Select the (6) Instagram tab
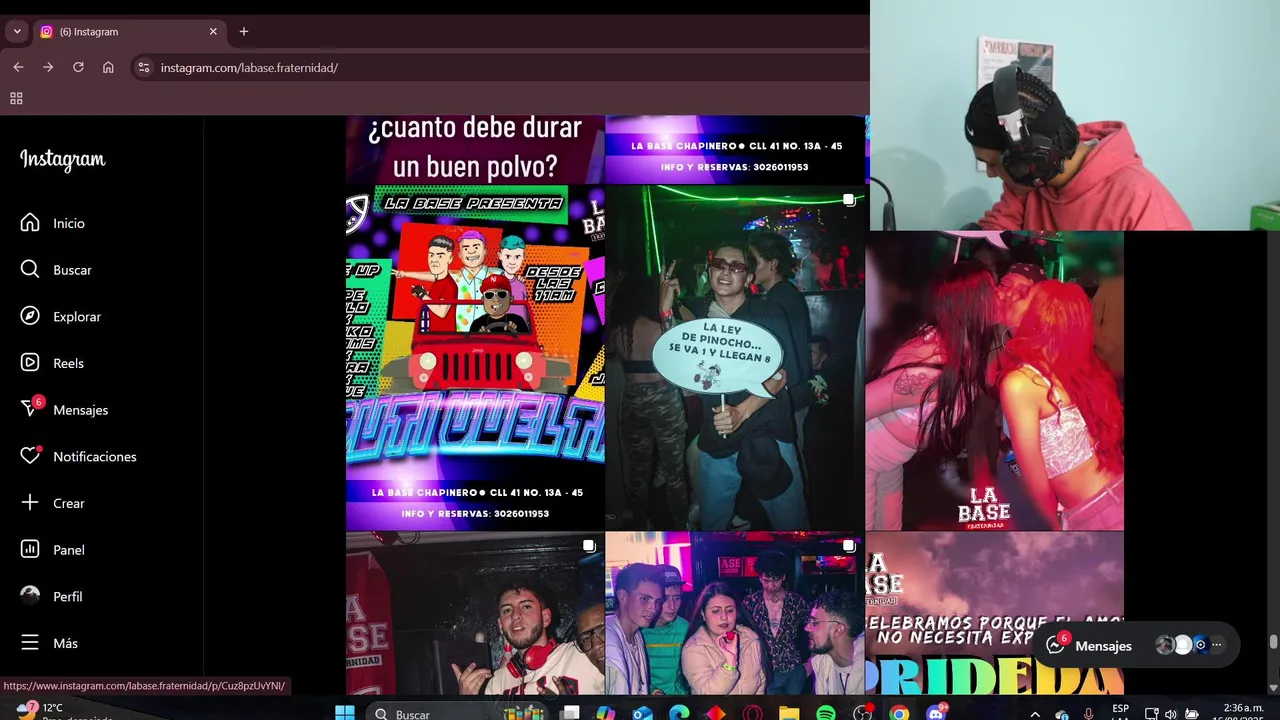The image size is (1280, 720). coord(128,31)
